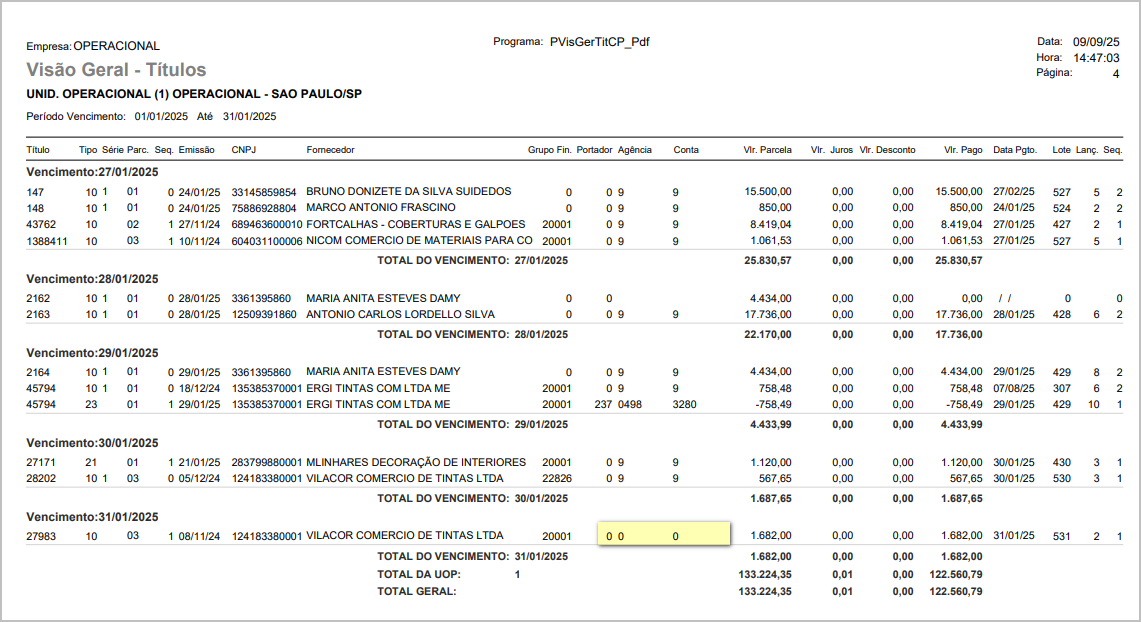
Task: Select the program name PVisGerTitCP_Pdf
Action: [600, 42]
